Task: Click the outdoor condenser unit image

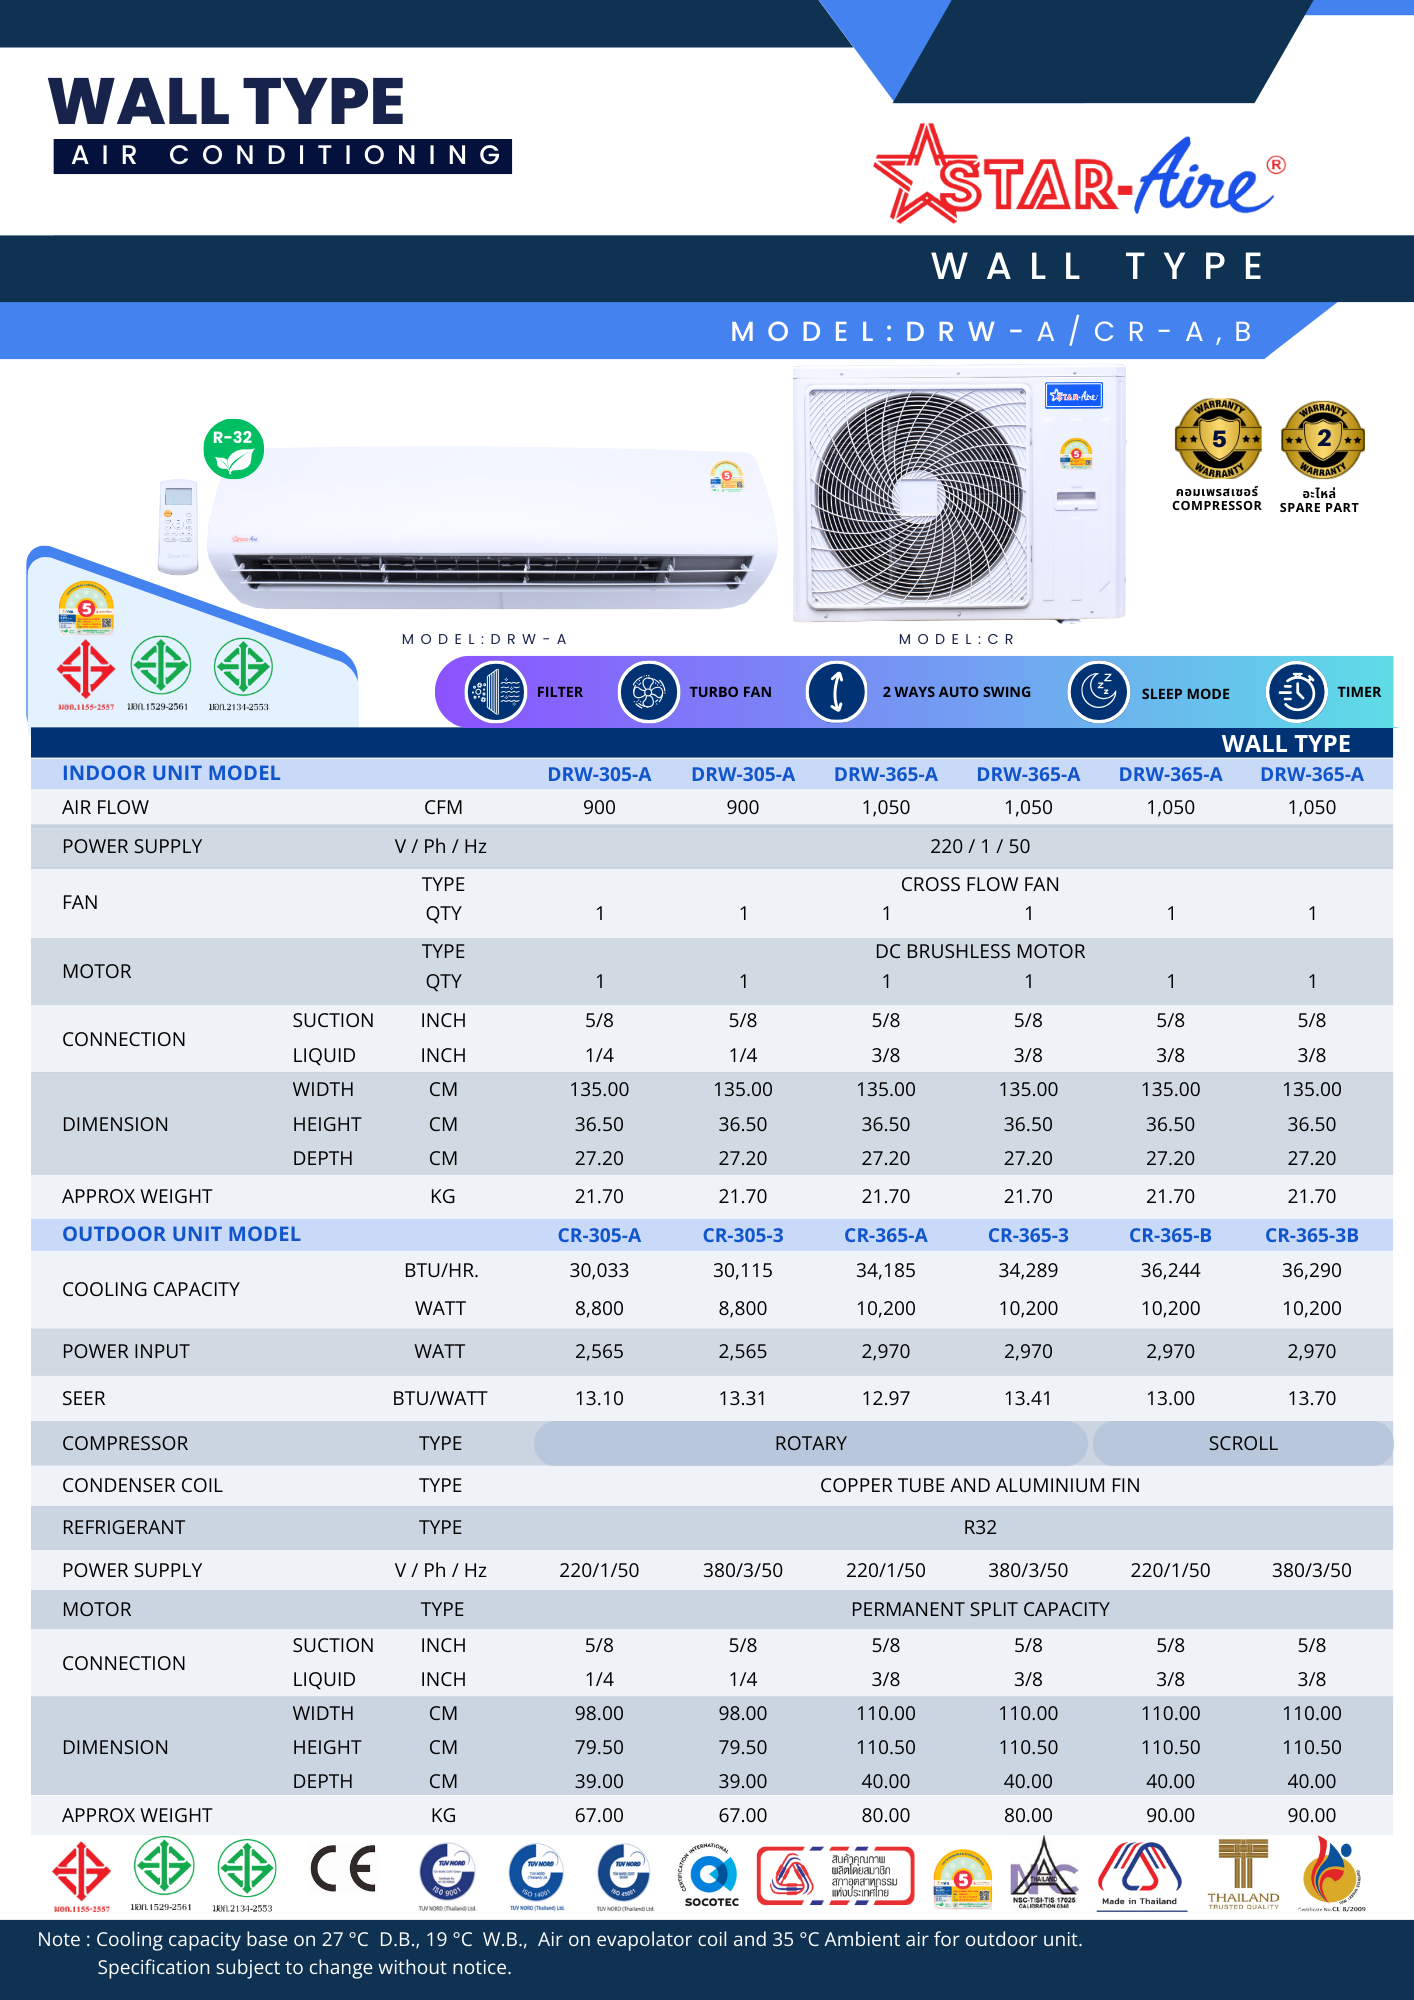Action: point(958,495)
